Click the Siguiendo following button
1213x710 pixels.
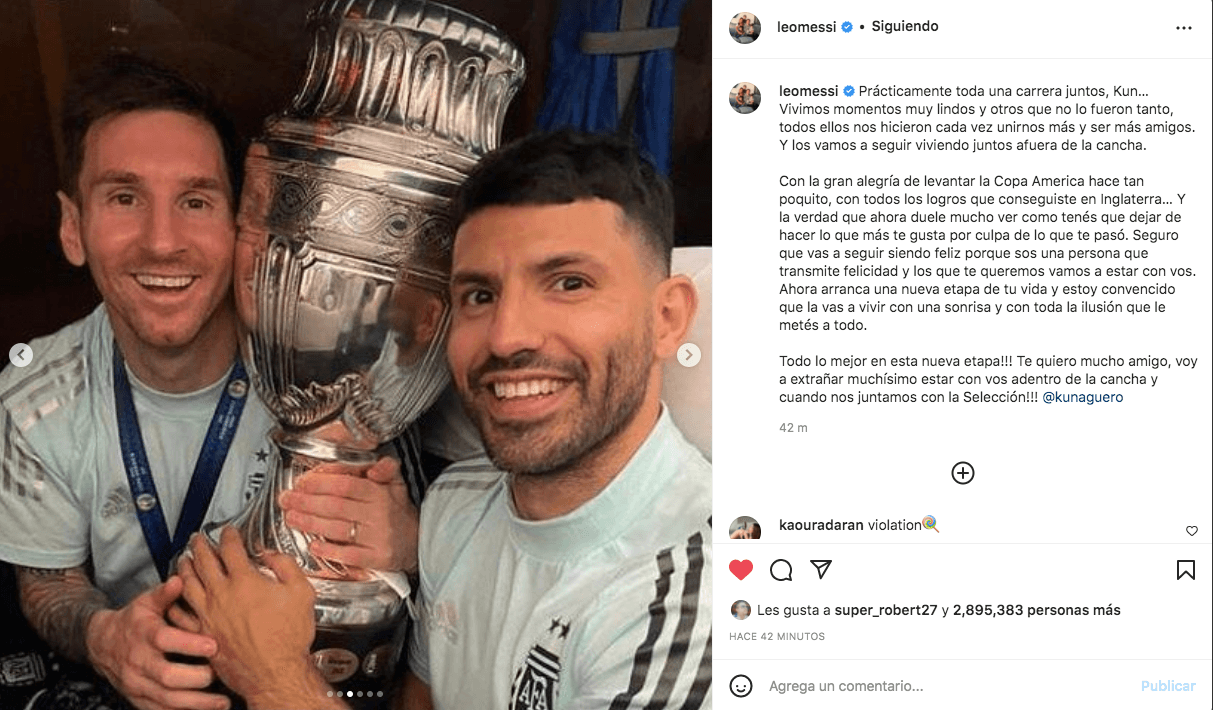point(905,27)
